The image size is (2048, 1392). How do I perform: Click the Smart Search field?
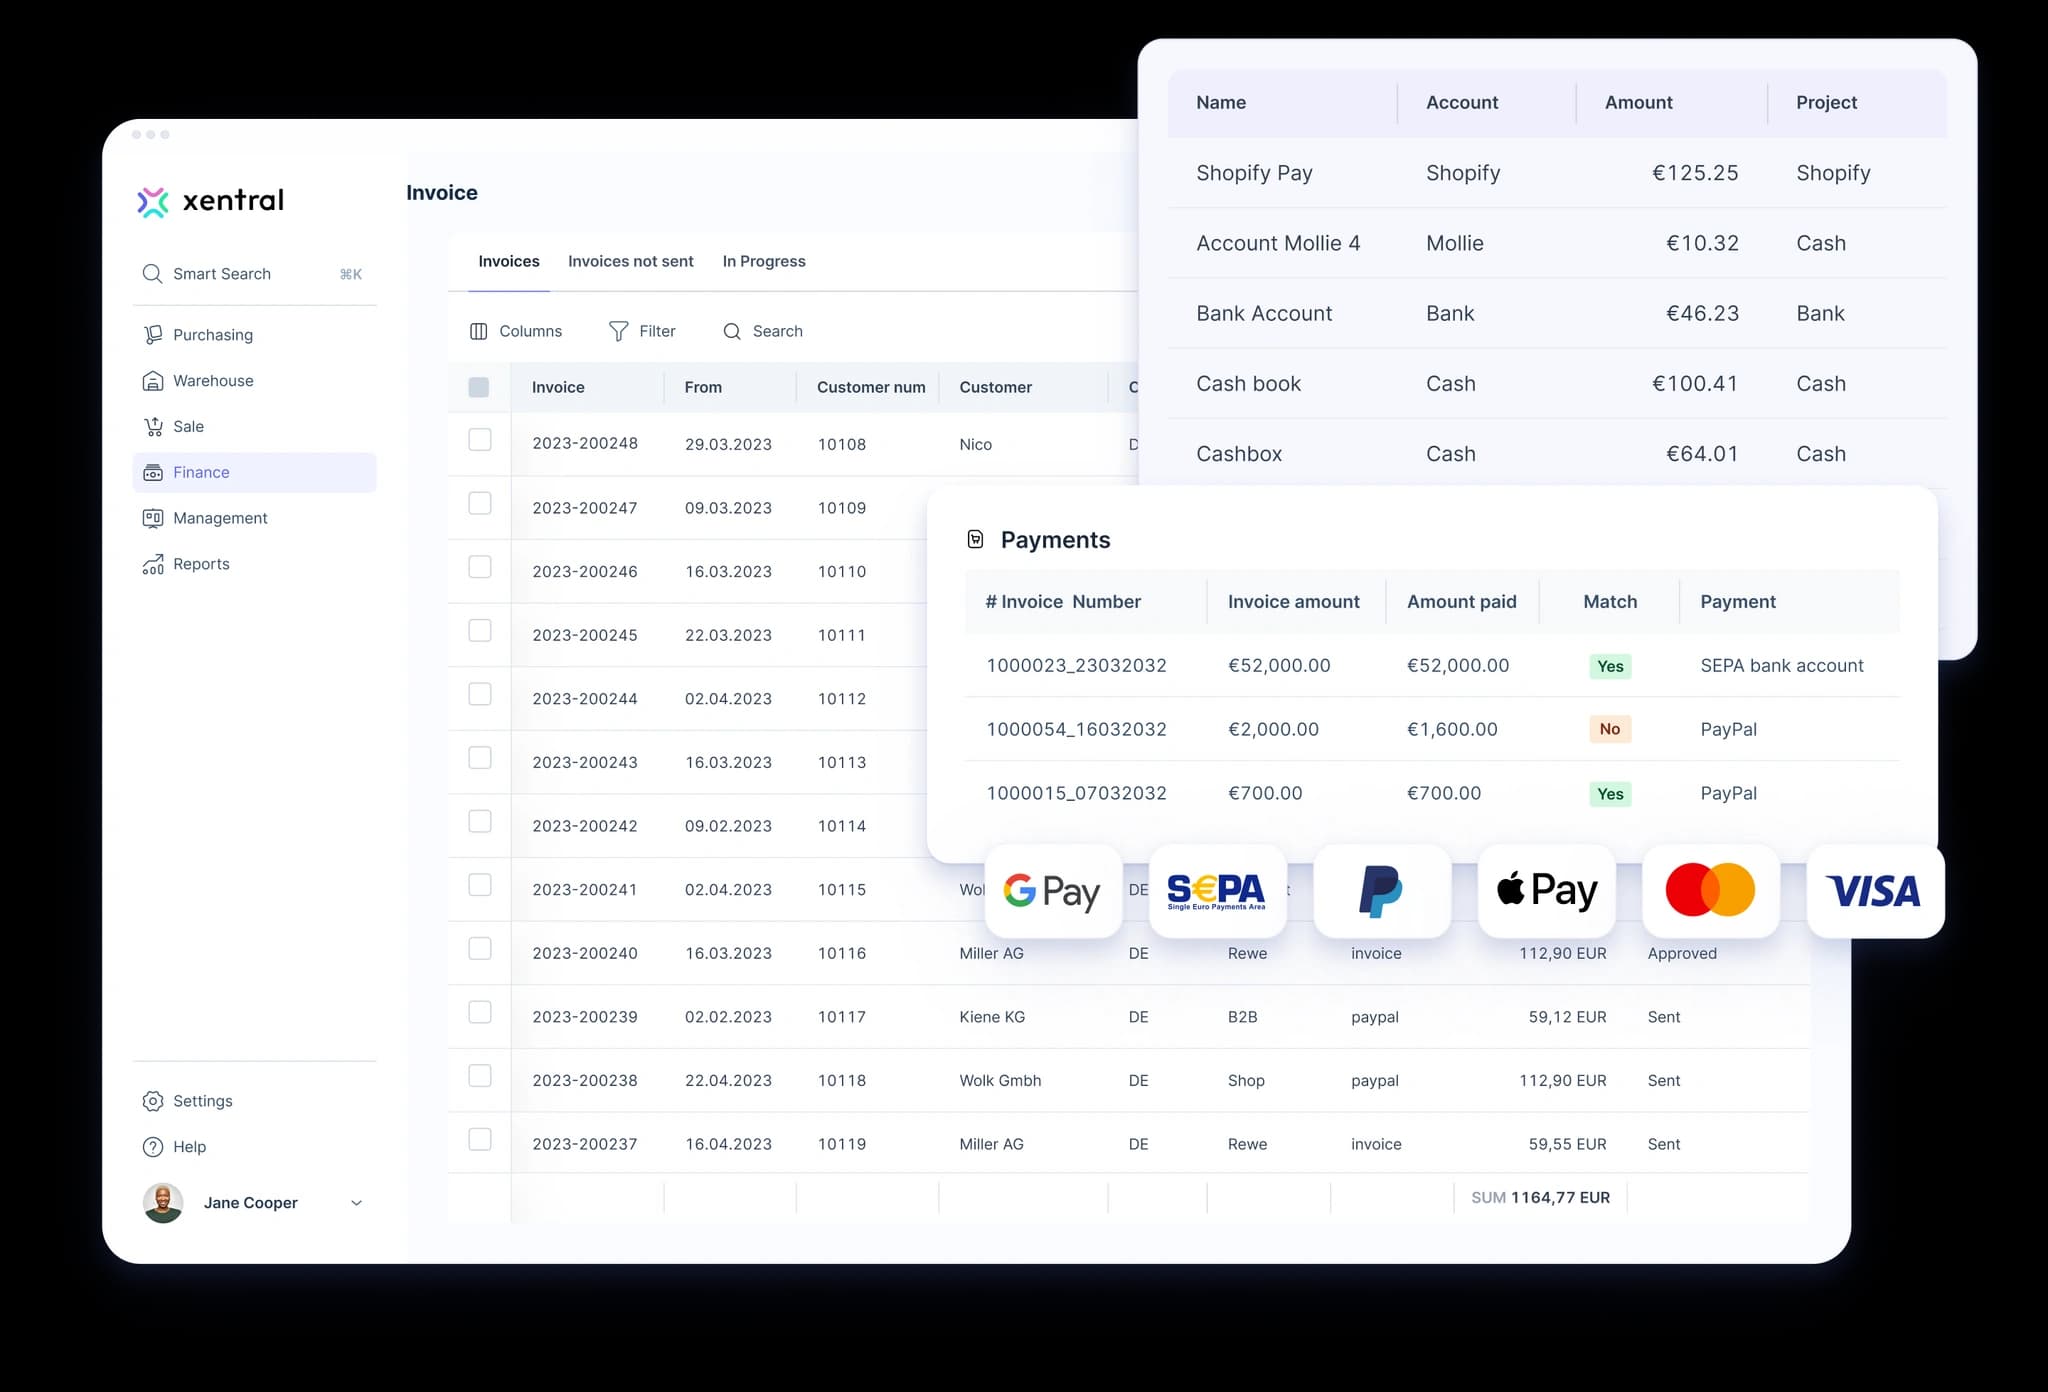pyautogui.click(x=255, y=274)
